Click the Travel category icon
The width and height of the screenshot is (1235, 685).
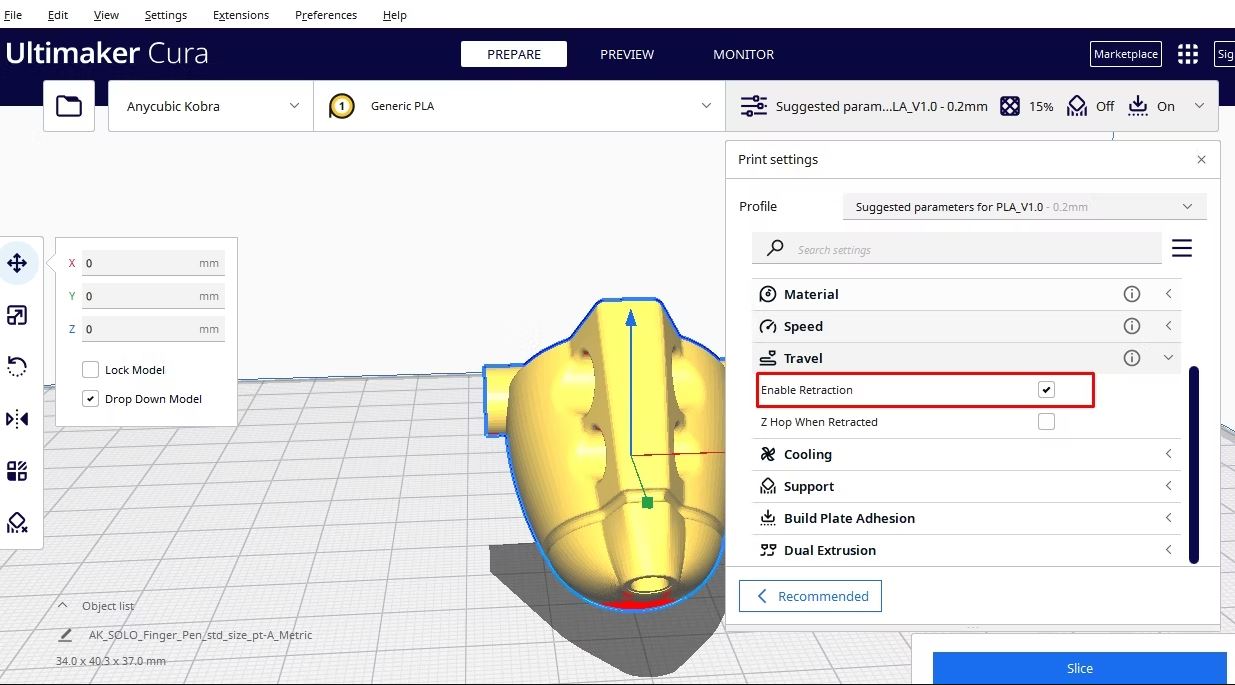click(768, 358)
